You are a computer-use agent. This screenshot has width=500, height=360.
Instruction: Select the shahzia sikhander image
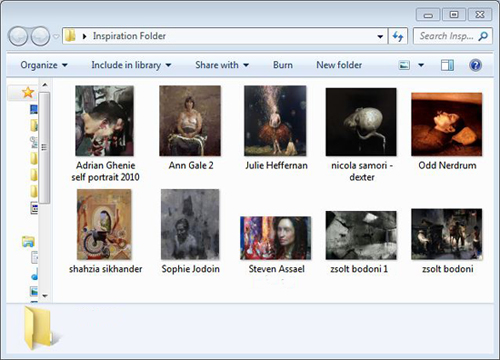[x=104, y=224]
